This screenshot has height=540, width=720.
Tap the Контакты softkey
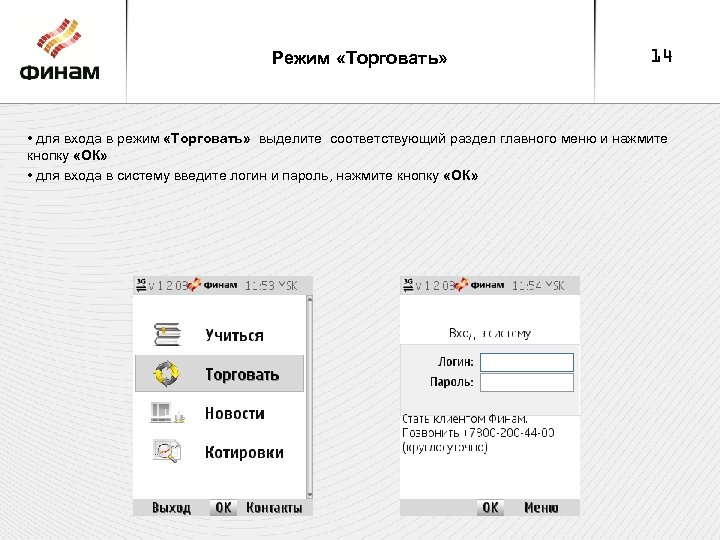tap(274, 508)
